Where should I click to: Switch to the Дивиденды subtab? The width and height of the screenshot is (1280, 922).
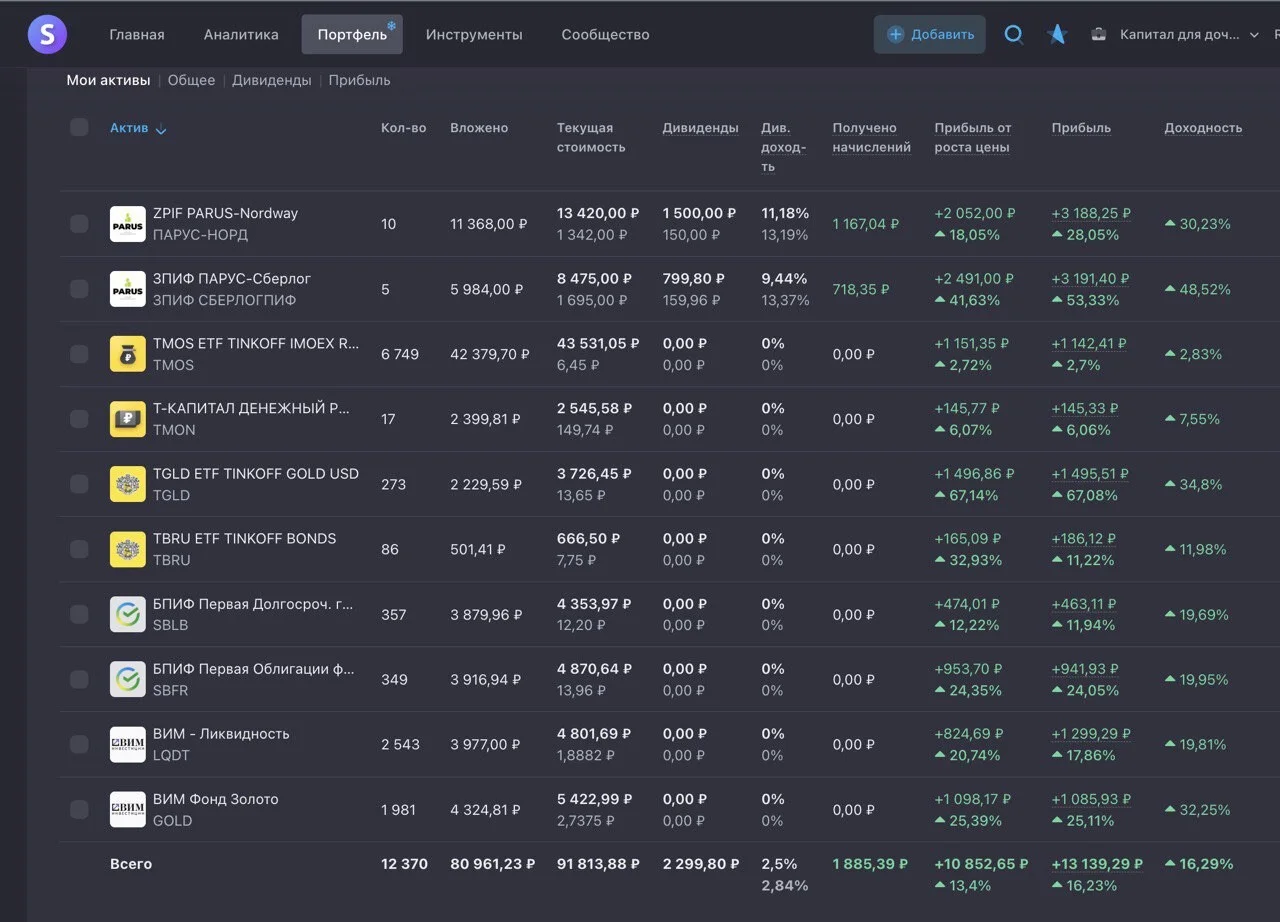coord(272,80)
